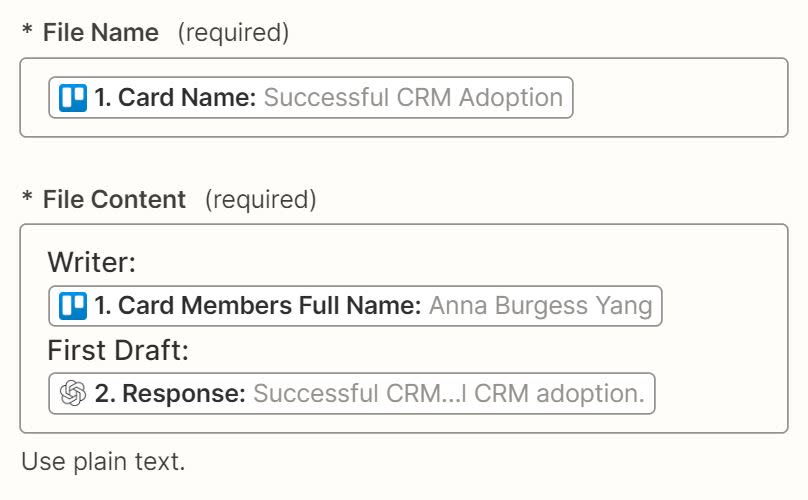Click the asterisk before File Name
This screenshot has width=808, height=500.
[x=27, y=33]
